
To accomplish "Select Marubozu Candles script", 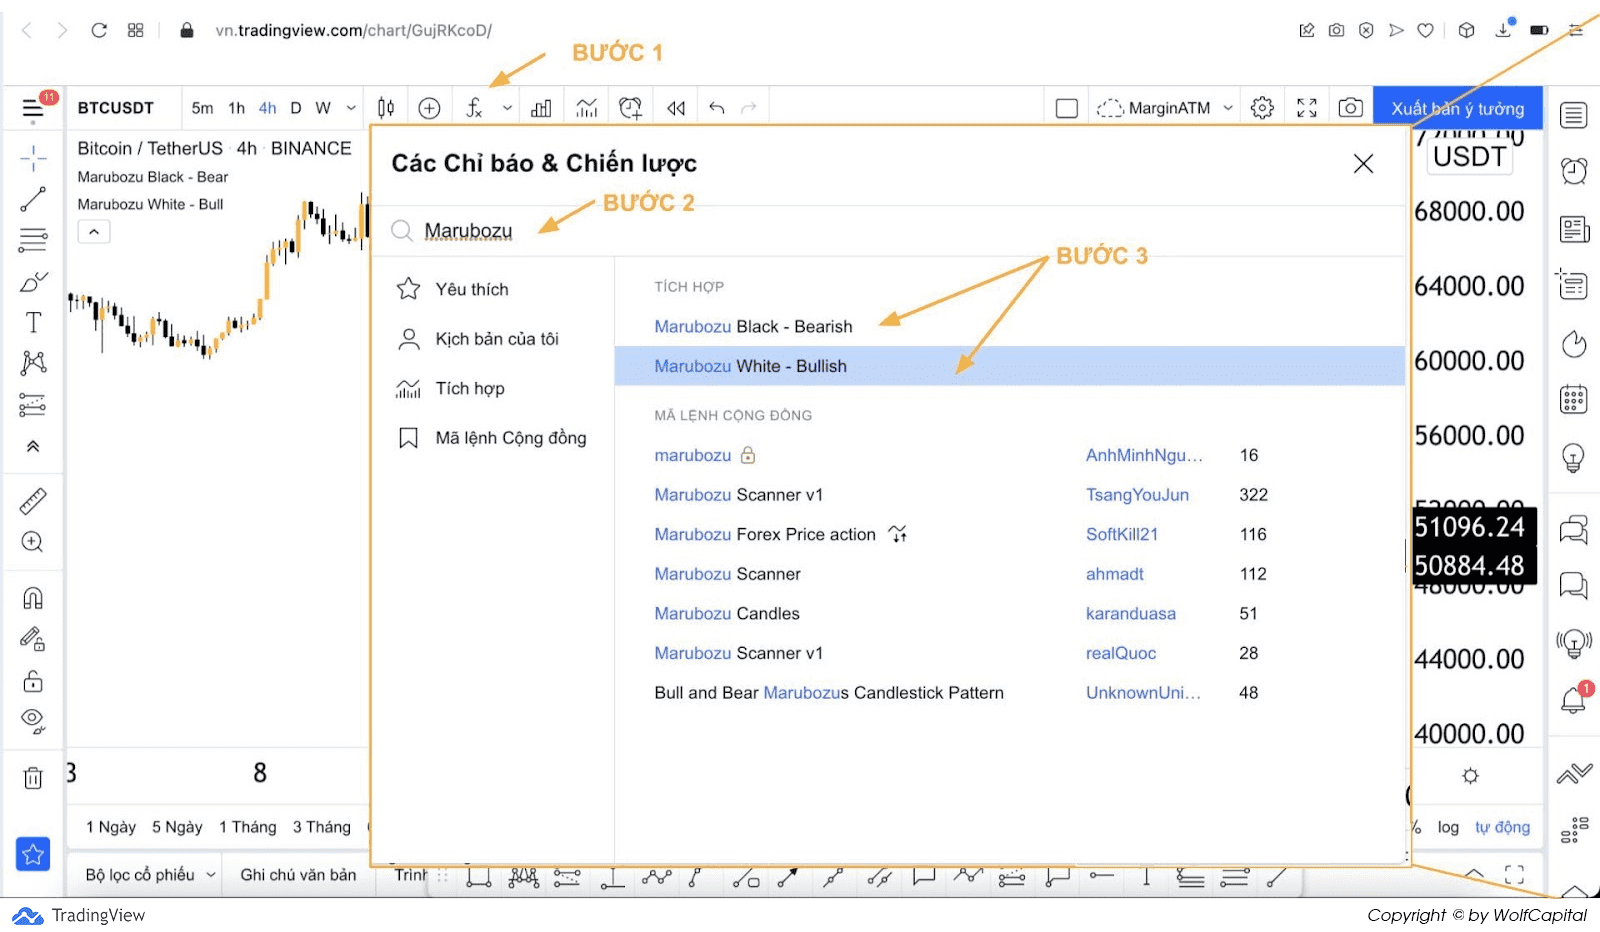I will [1010, 614].
